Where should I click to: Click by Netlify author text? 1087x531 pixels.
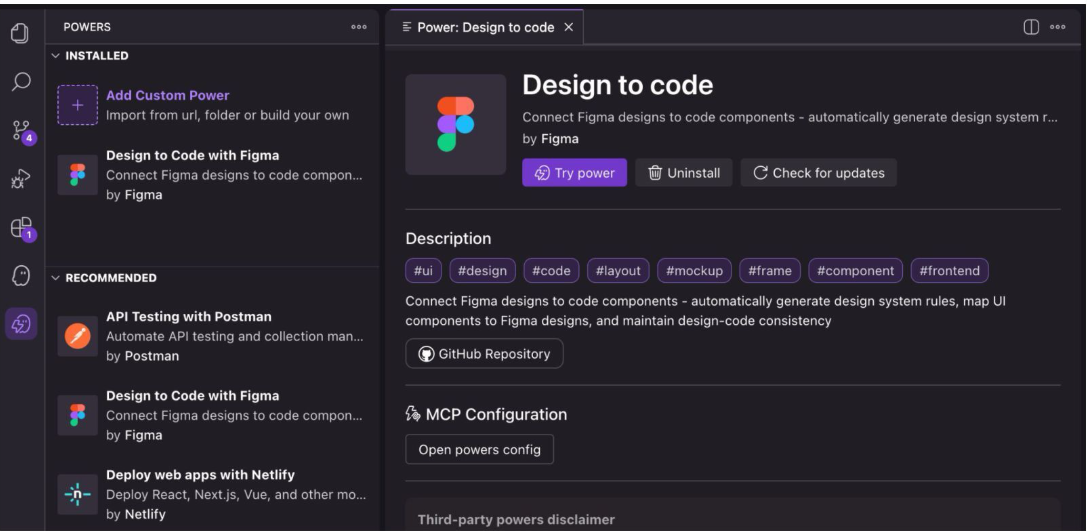pos(136,514)
